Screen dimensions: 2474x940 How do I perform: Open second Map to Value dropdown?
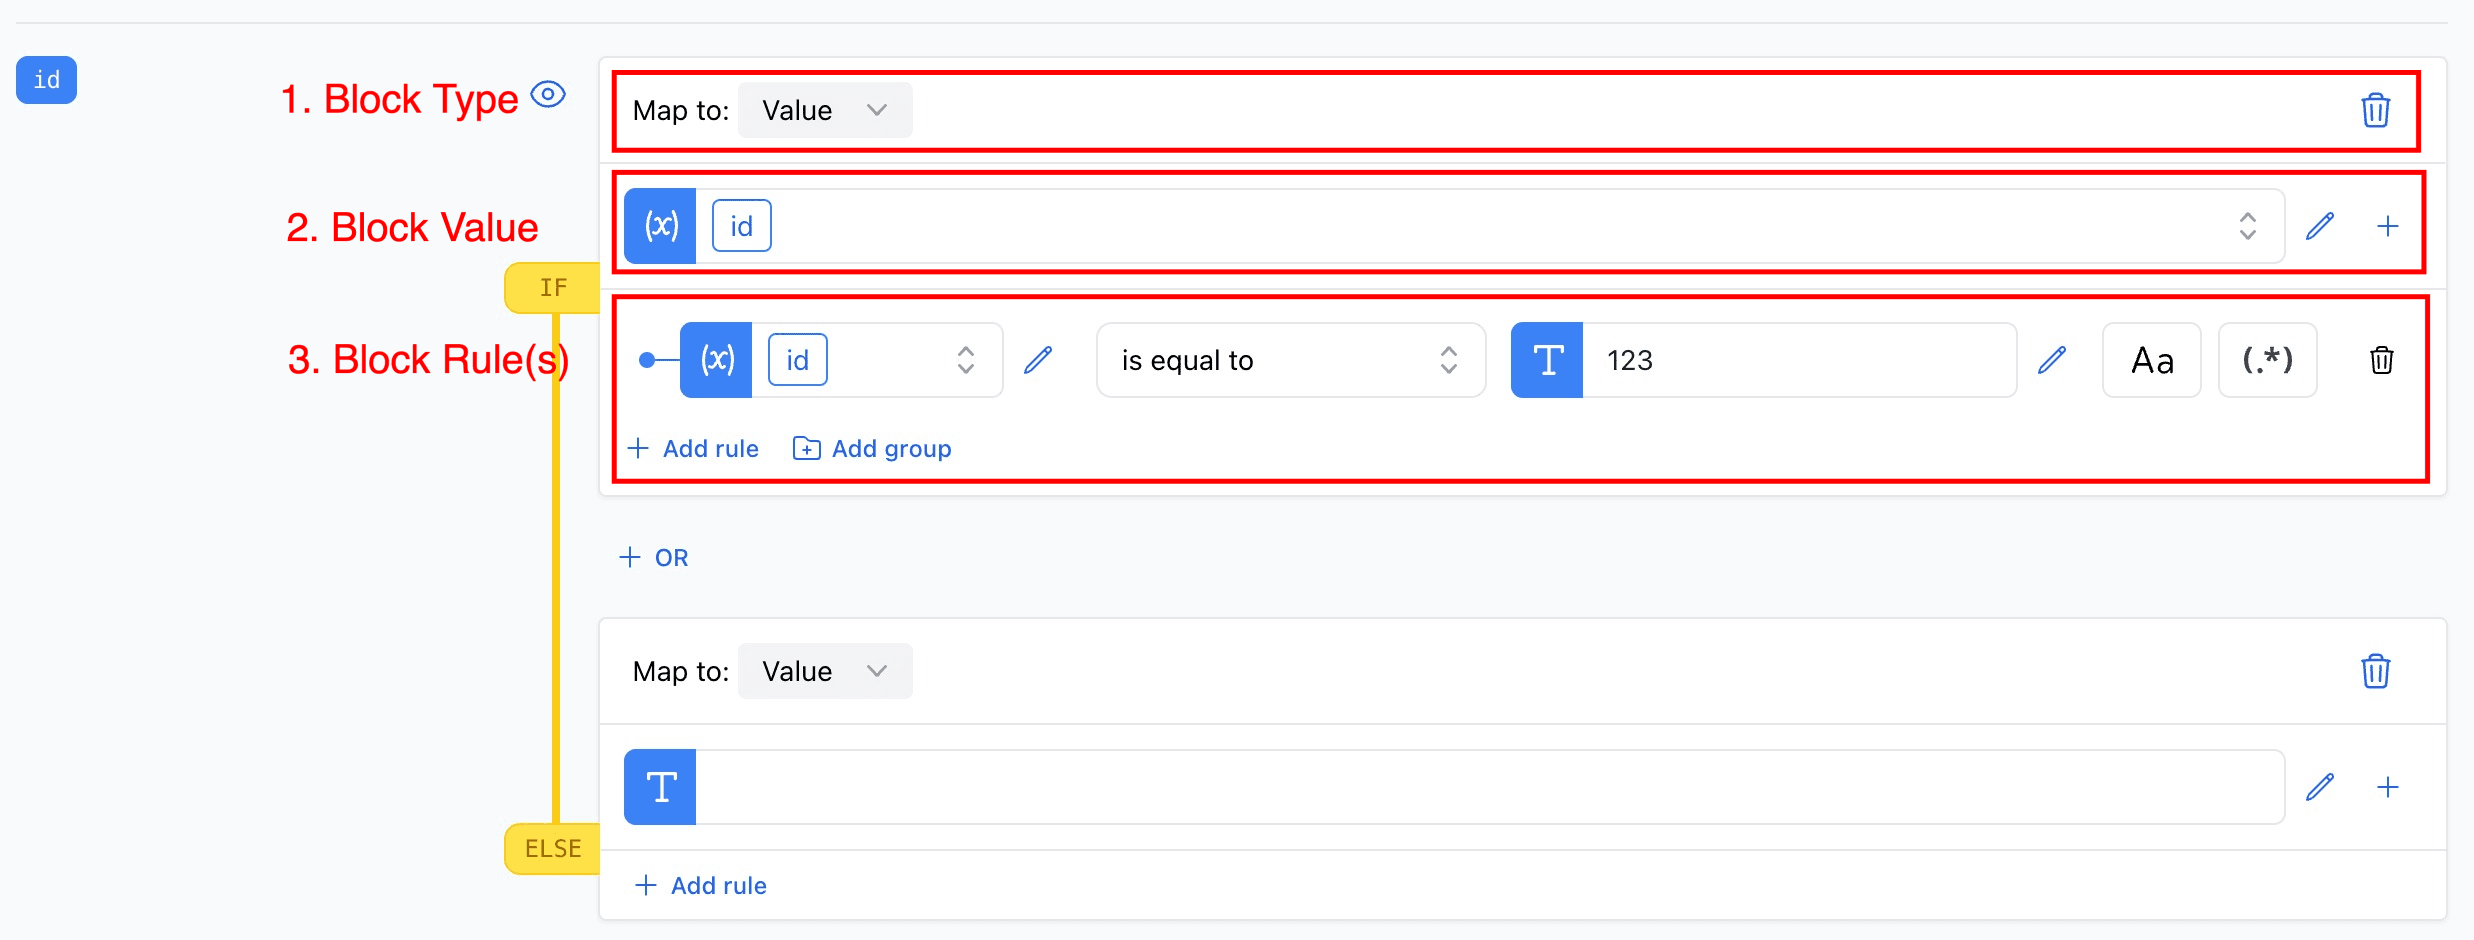824,671
